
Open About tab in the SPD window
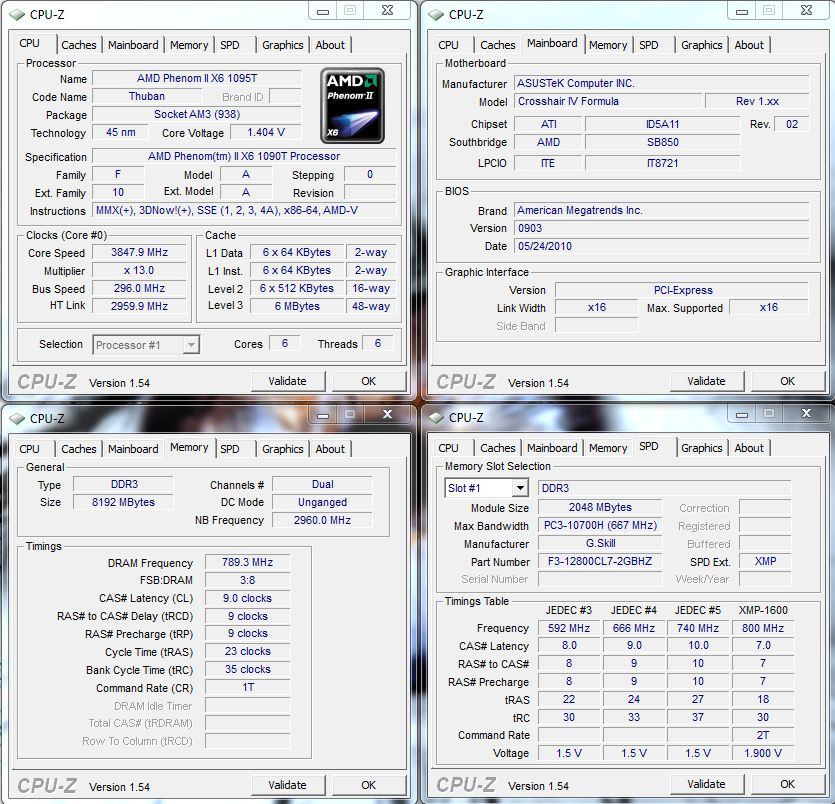pos(749,448)
